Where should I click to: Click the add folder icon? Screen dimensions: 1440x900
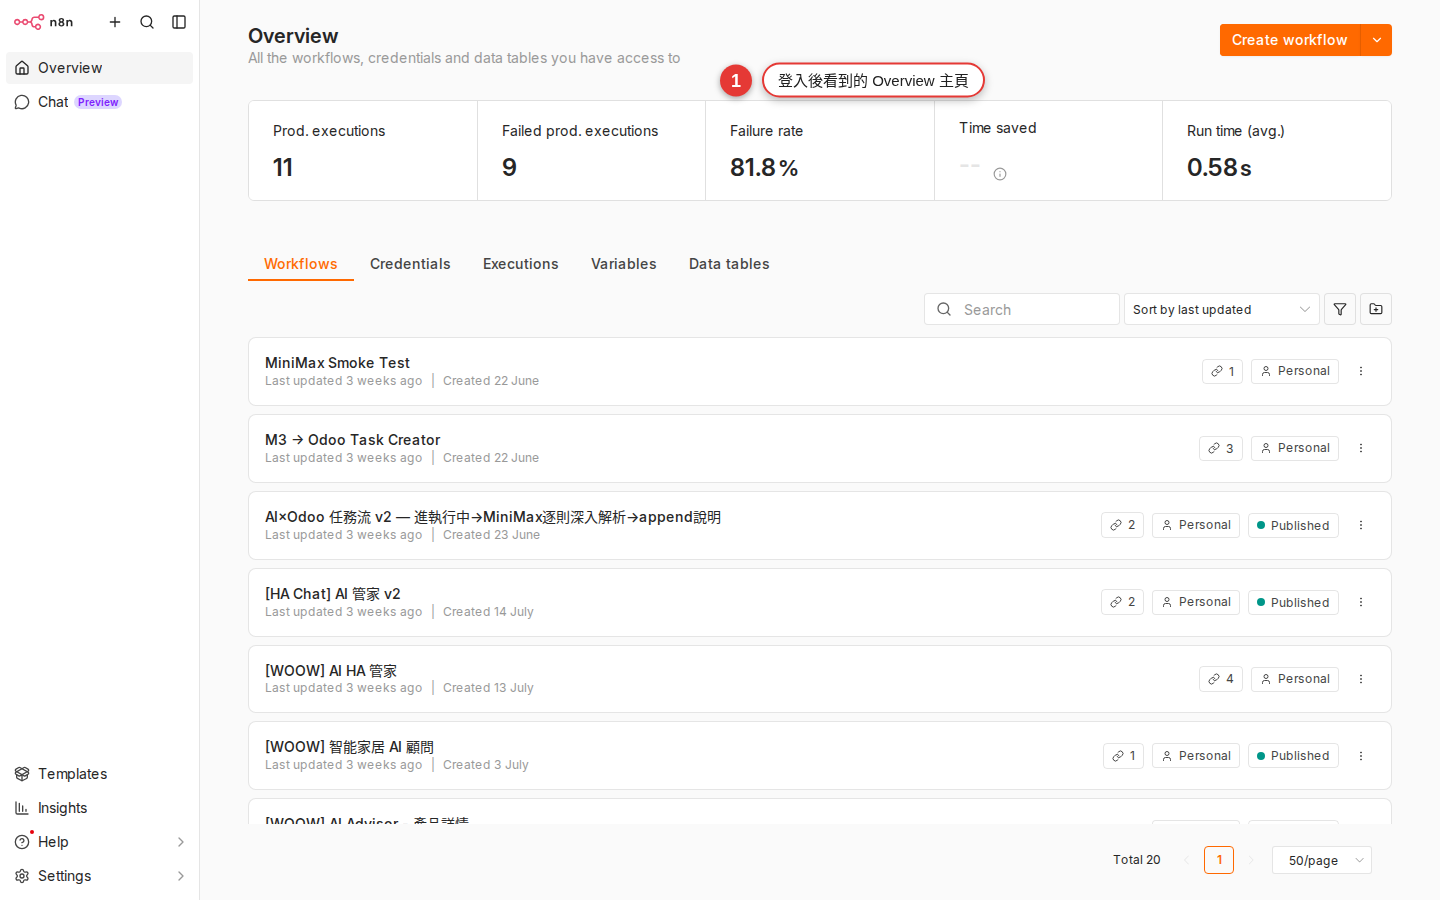tap(1376, 309)
